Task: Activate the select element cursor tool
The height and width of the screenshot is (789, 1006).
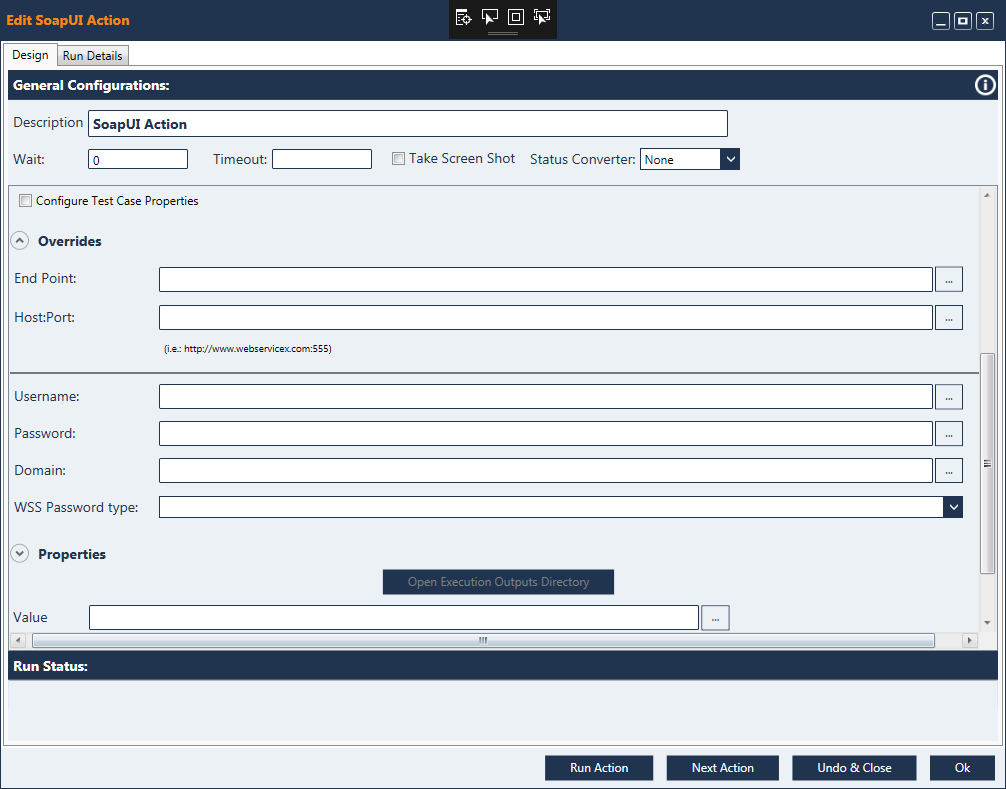Action: tap(490, 17)
